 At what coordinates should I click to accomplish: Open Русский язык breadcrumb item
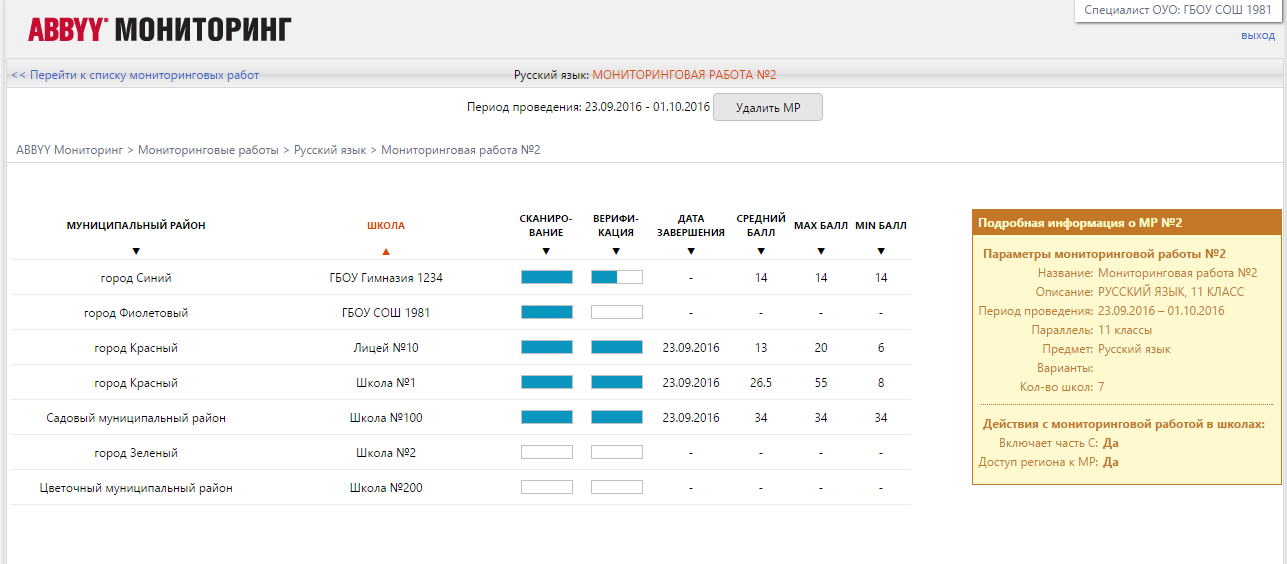330,150
